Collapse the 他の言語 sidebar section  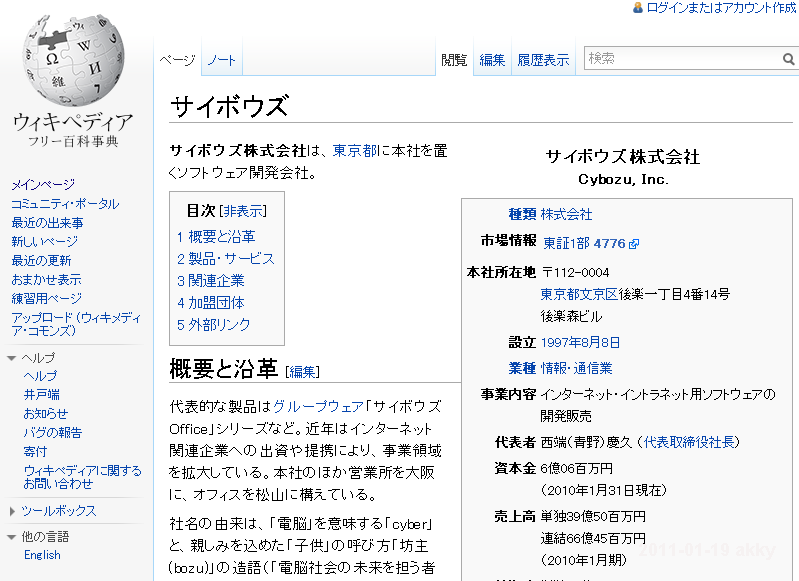tap(12, 537)
